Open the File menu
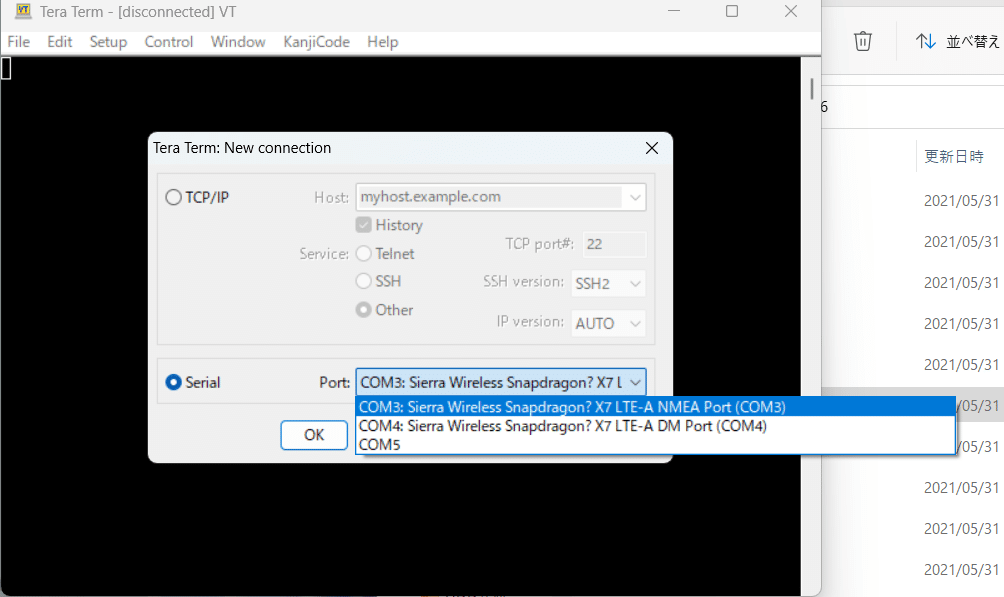Image resolution: width=1004 pixels, height=597 pixels. (19, 42)
